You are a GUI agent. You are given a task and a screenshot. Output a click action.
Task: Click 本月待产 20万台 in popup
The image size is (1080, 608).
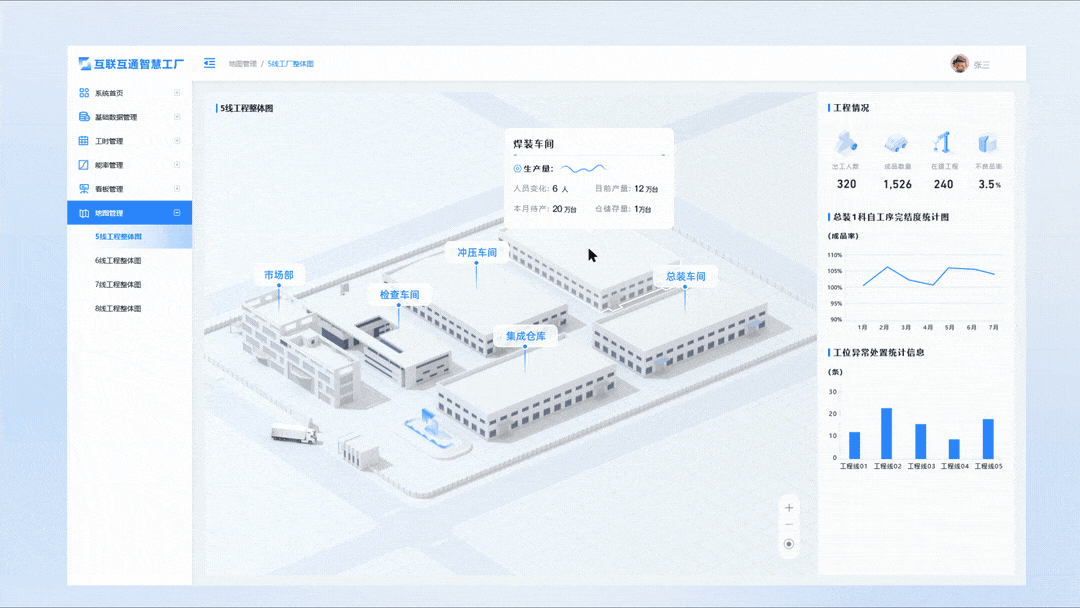pos(545,209)
